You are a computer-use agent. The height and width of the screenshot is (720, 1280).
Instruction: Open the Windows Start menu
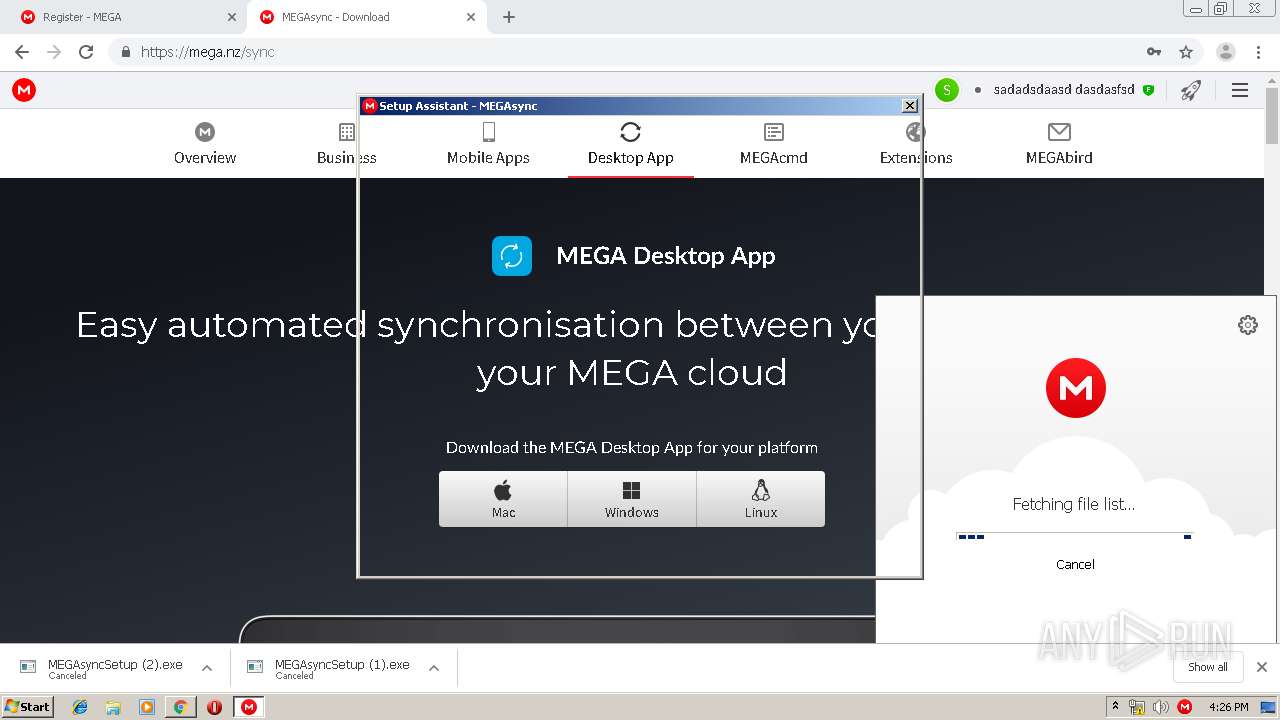tap(27, 707)
